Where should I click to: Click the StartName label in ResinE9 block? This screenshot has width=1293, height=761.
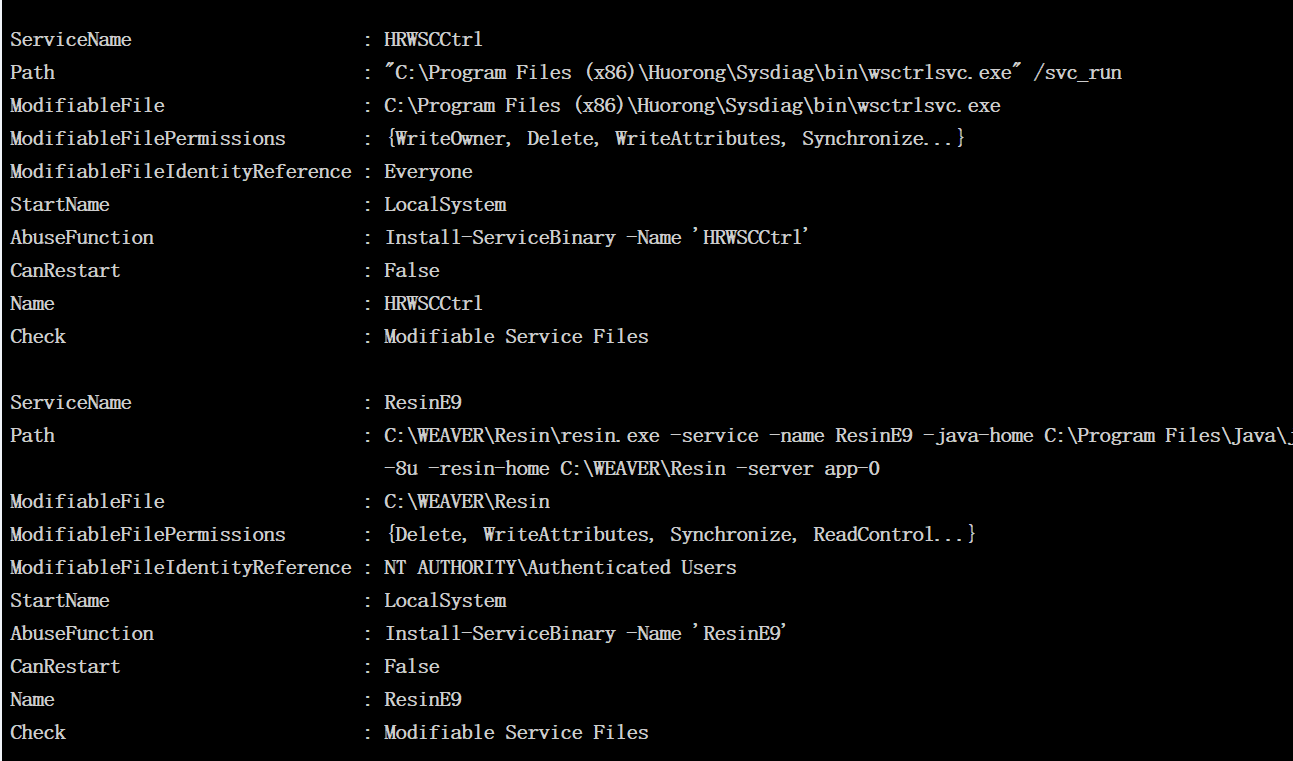point(60,601)
